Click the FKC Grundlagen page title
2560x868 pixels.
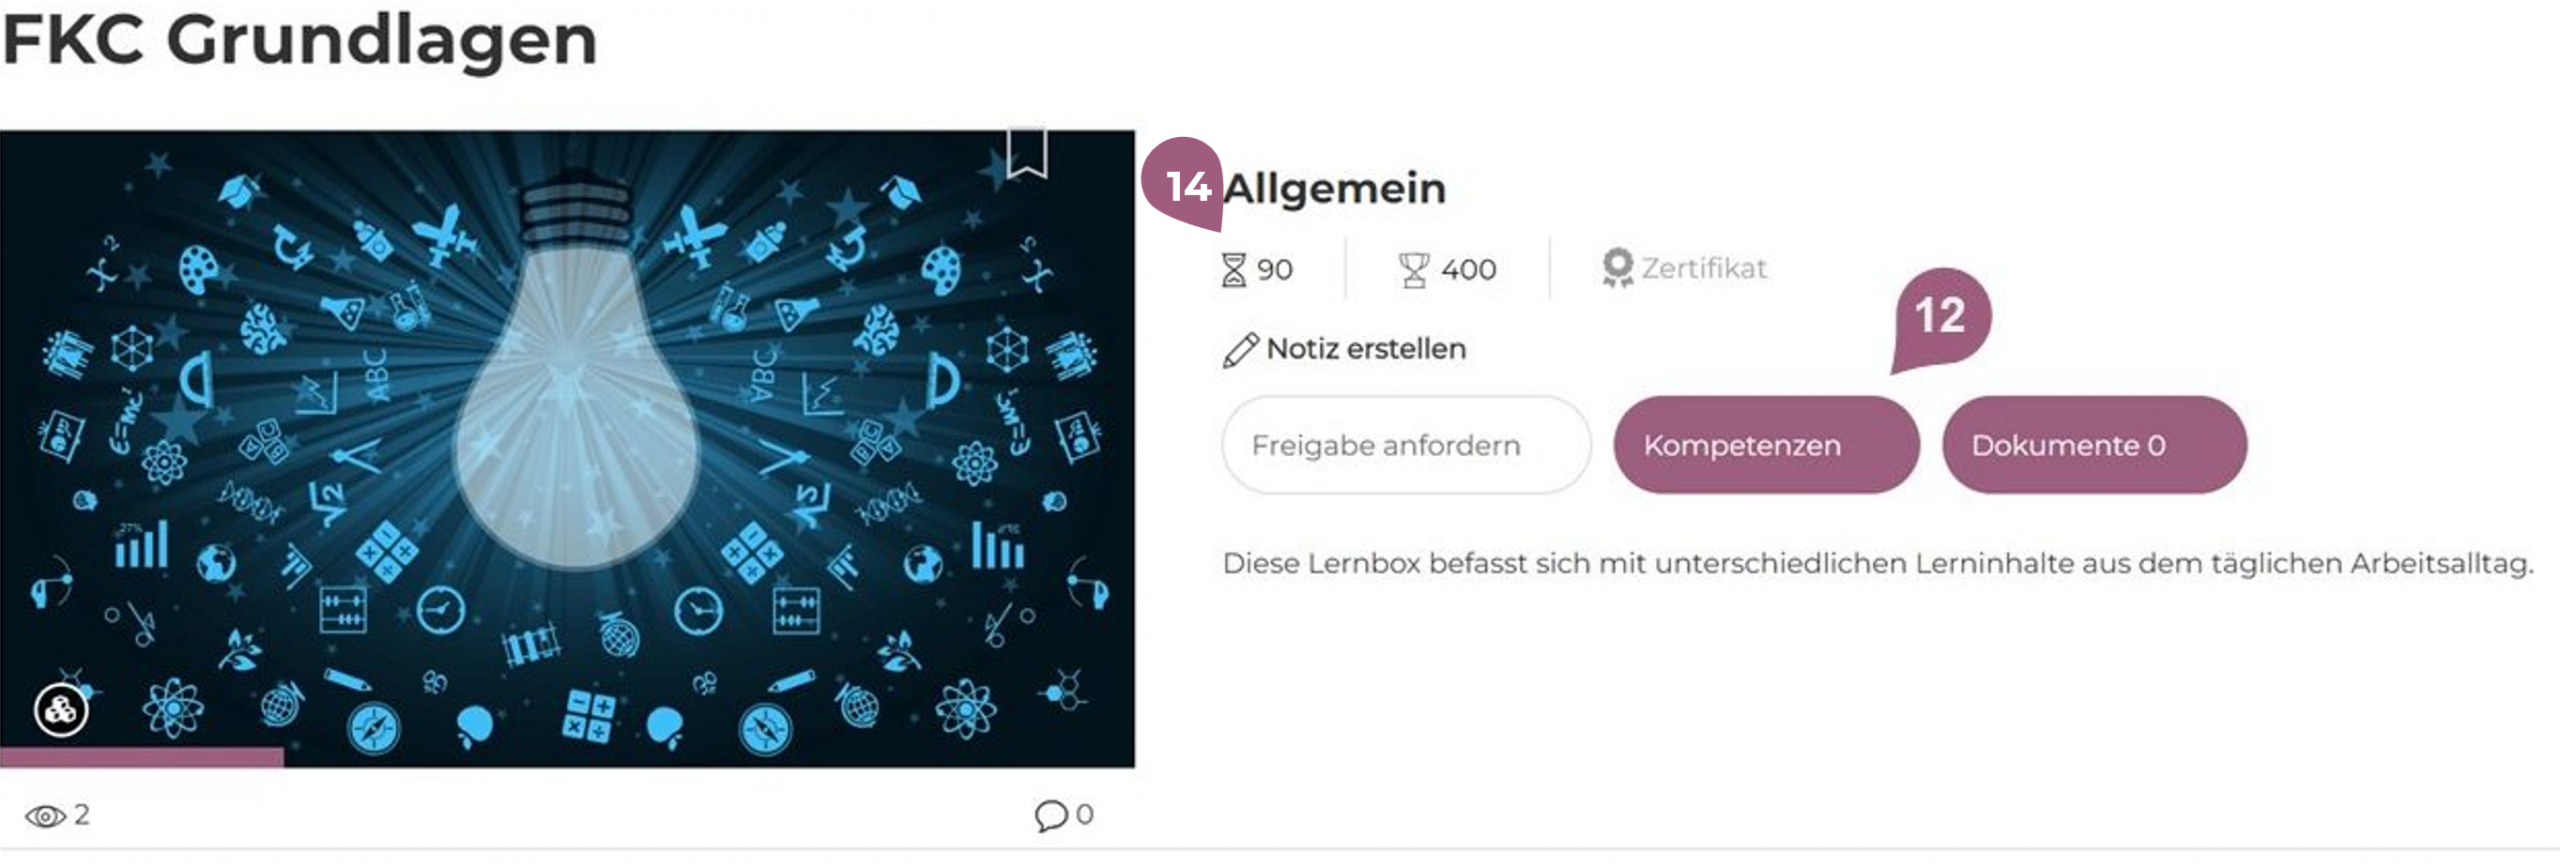(x=300, y=40)
